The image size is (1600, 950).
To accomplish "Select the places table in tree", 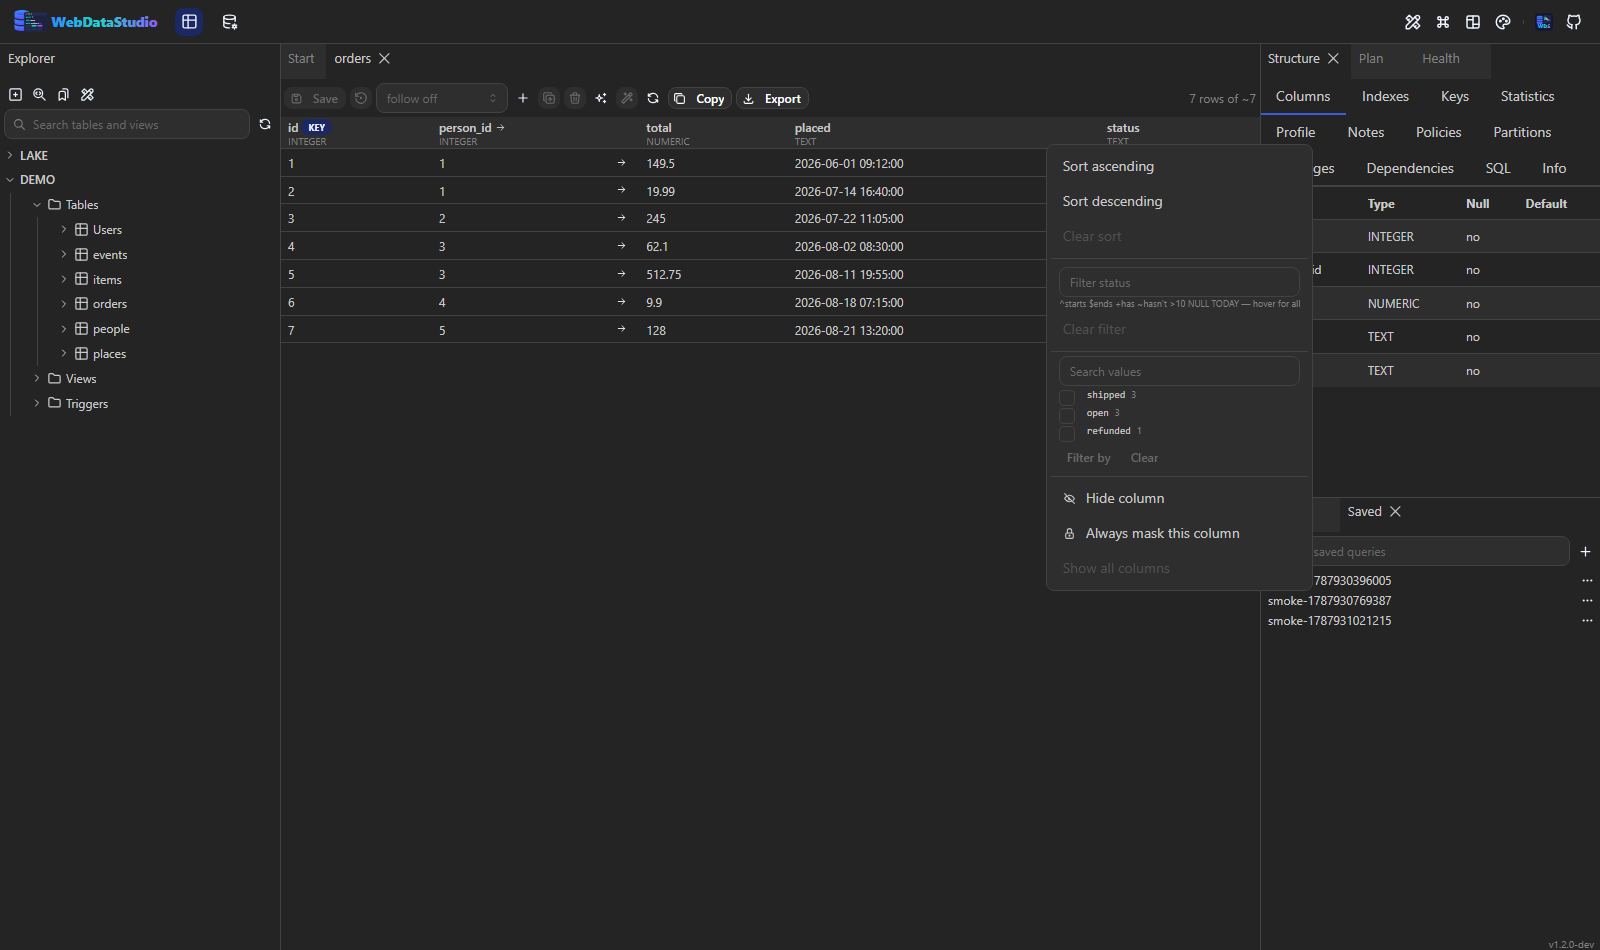I will 109,353.
